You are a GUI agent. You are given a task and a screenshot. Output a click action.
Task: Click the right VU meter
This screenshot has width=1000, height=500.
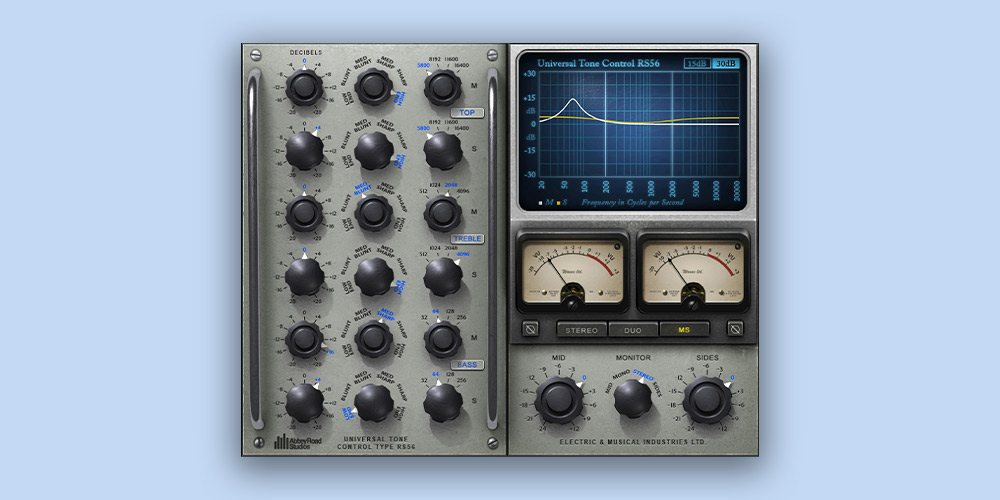pos(693,272)
